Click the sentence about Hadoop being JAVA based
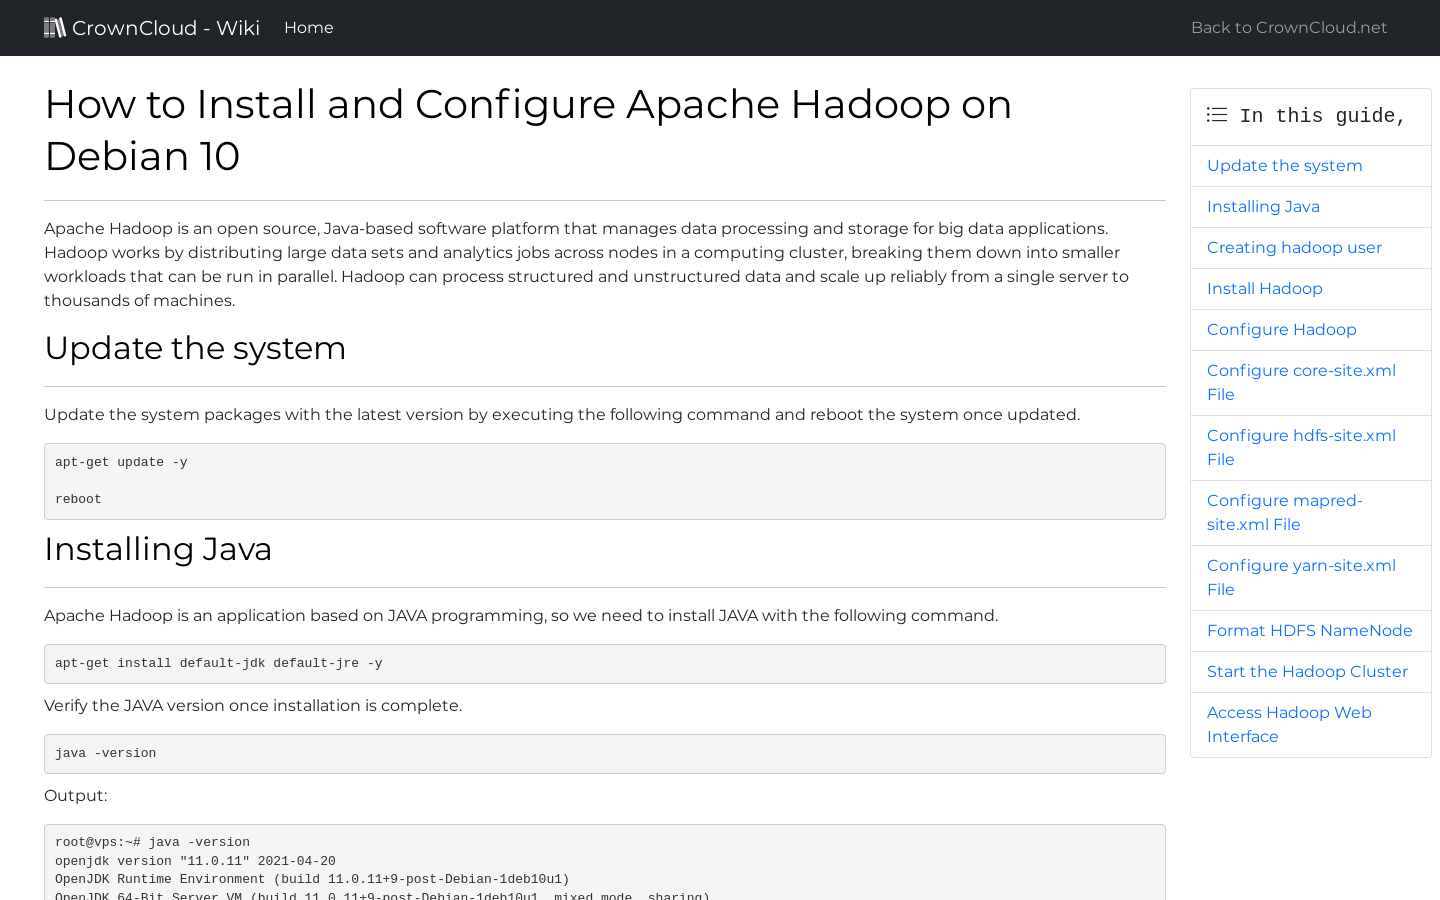Screen dimensions: 1440x900 pos(521,616)
